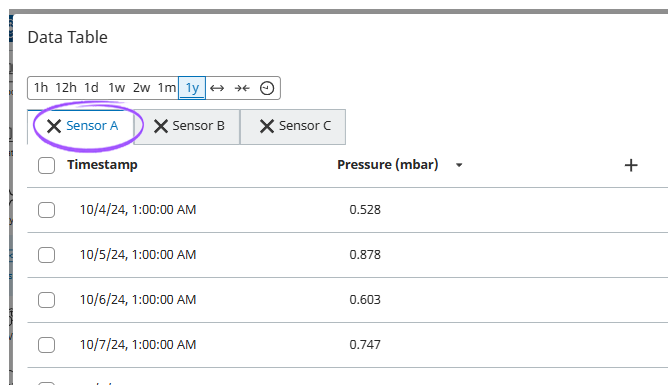Click timestamp 10/6/24, 1:00:00 AM
Viewport: 668px width, 385px height.
point(138,300)
